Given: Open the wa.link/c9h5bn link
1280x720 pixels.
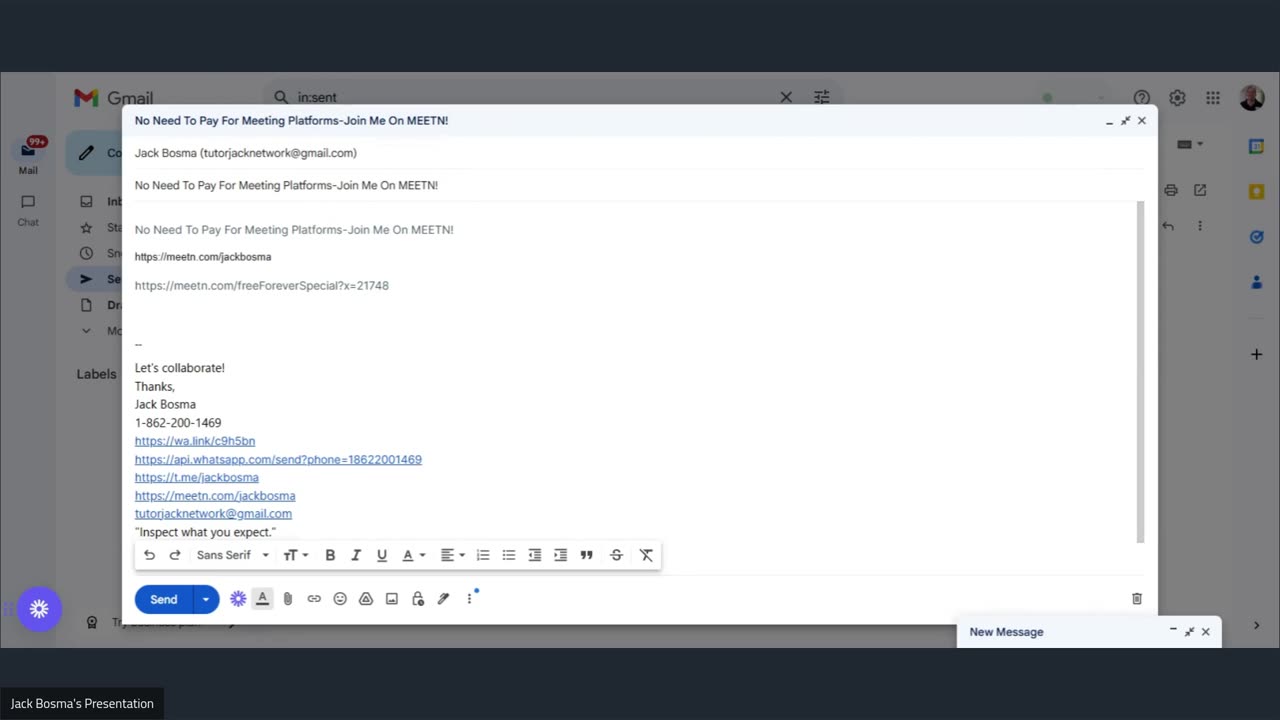Looking at the screenshot, I should coord(195,441).
